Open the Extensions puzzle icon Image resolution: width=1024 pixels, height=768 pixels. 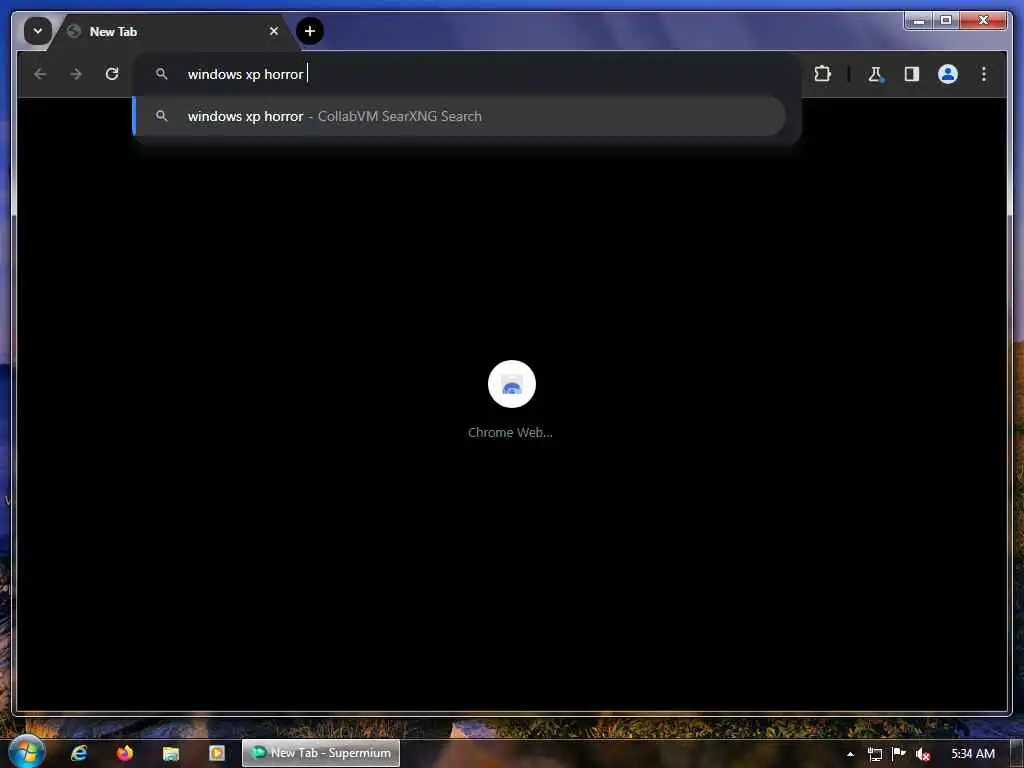(x=822, y=74)
